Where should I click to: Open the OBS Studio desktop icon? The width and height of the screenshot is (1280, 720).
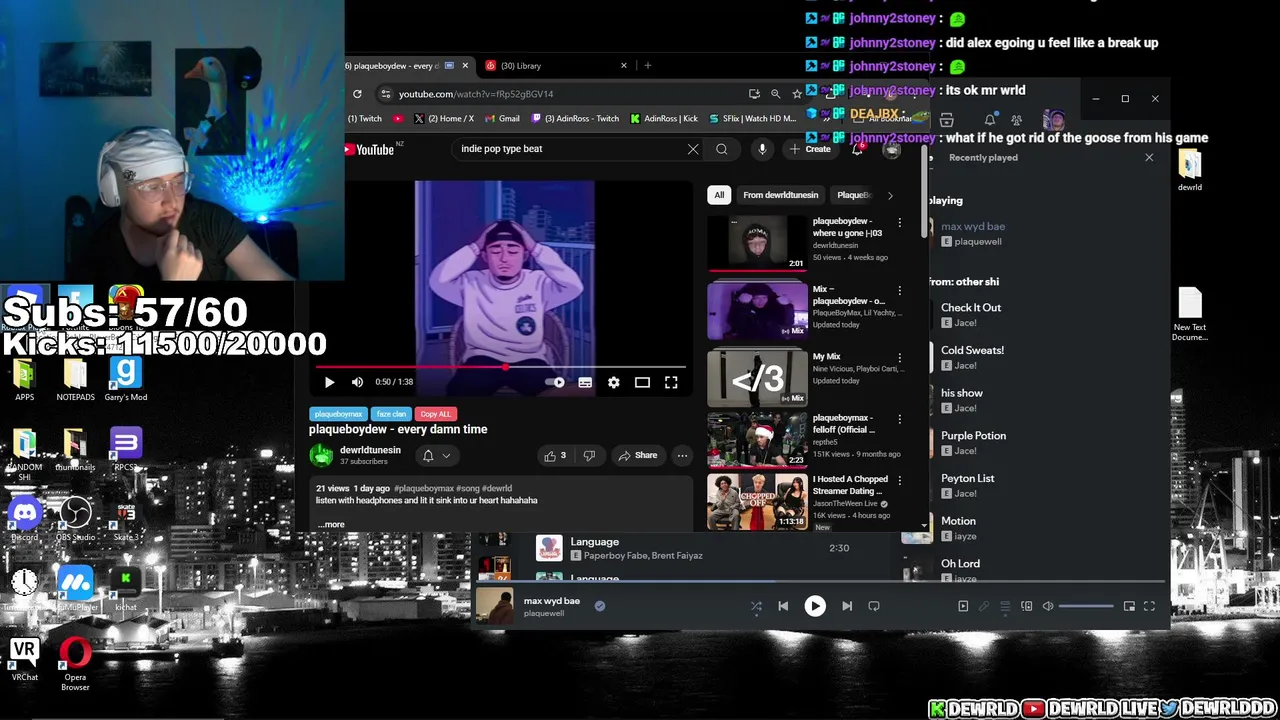[x=75, y=520]
